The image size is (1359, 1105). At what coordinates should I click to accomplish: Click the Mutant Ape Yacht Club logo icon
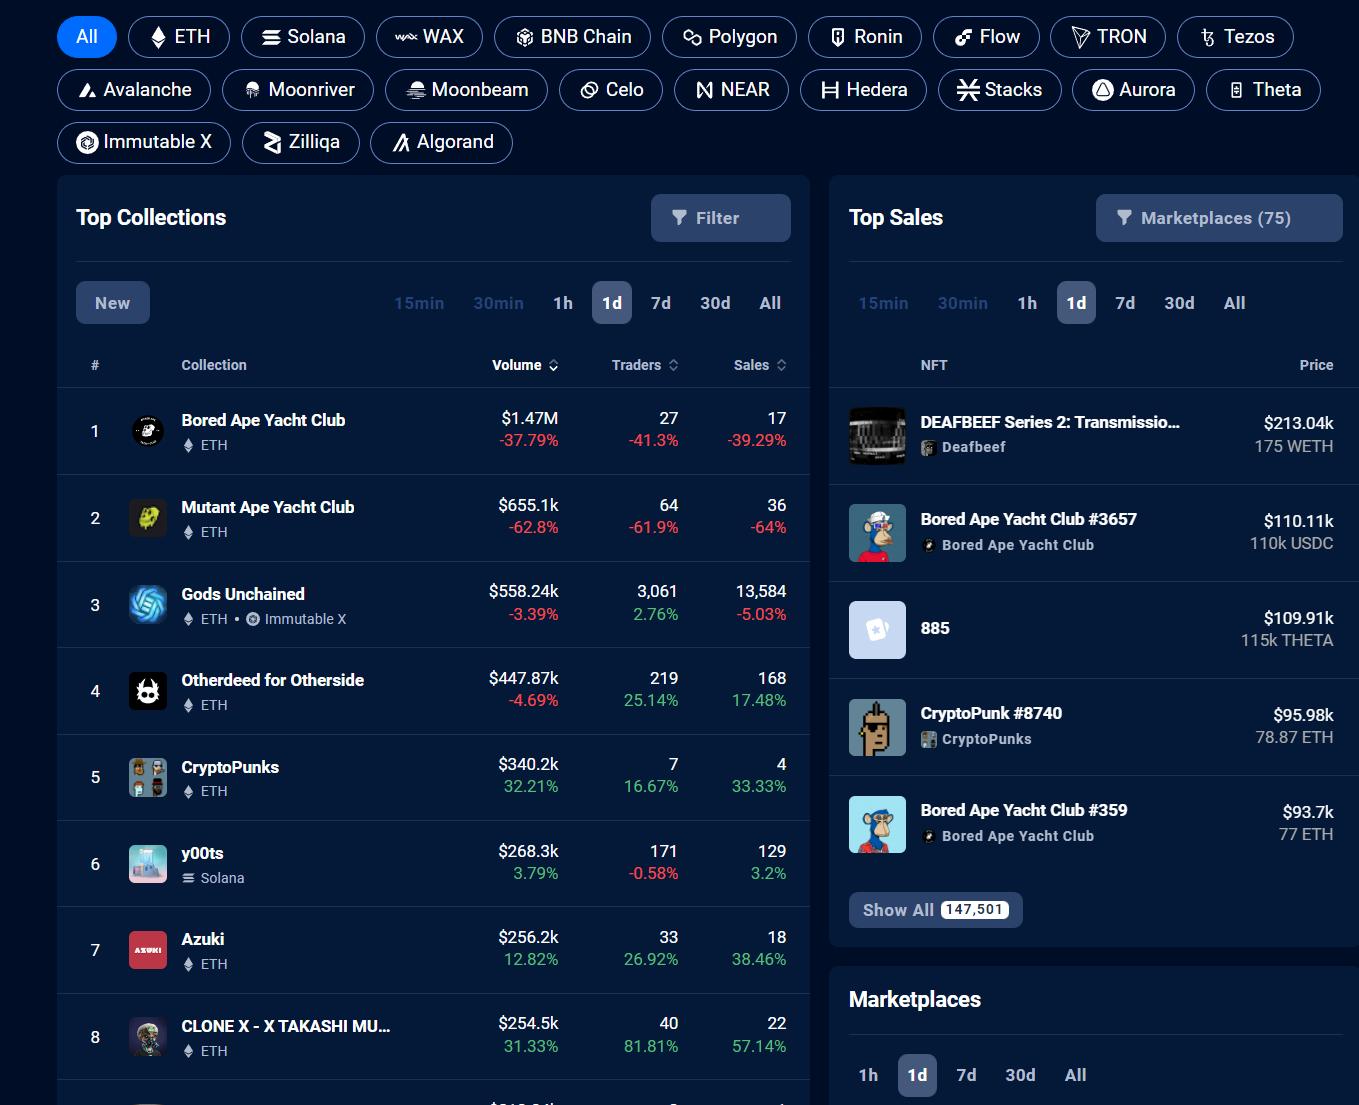[148, 518]
